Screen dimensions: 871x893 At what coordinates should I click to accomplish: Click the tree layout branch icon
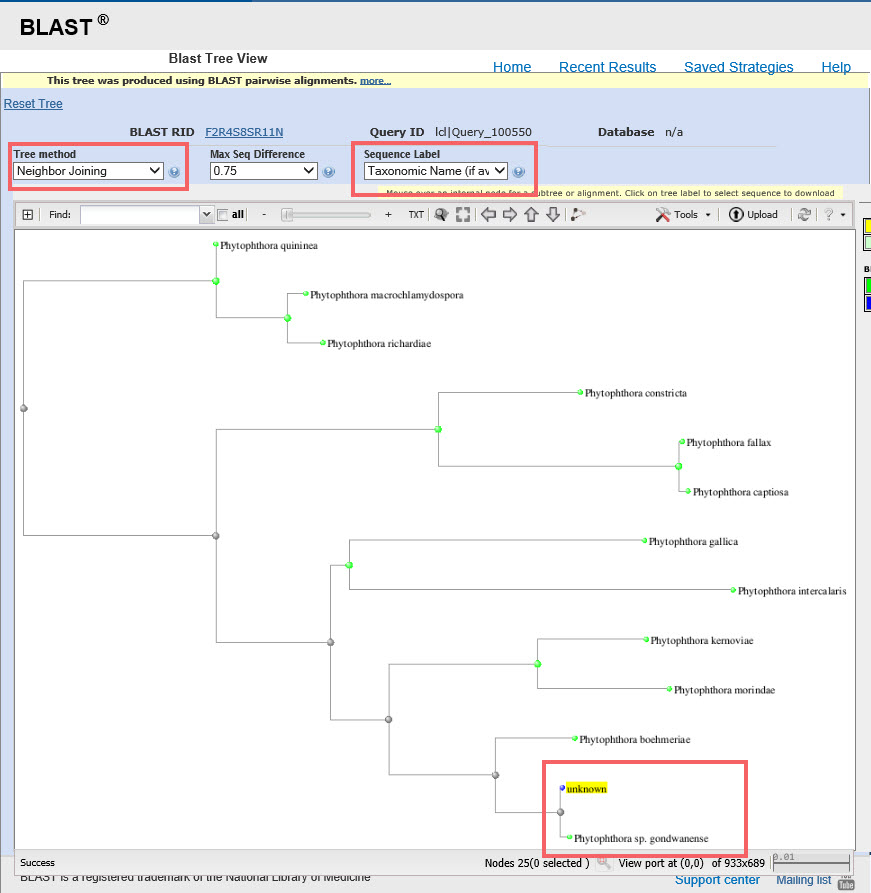578,215
